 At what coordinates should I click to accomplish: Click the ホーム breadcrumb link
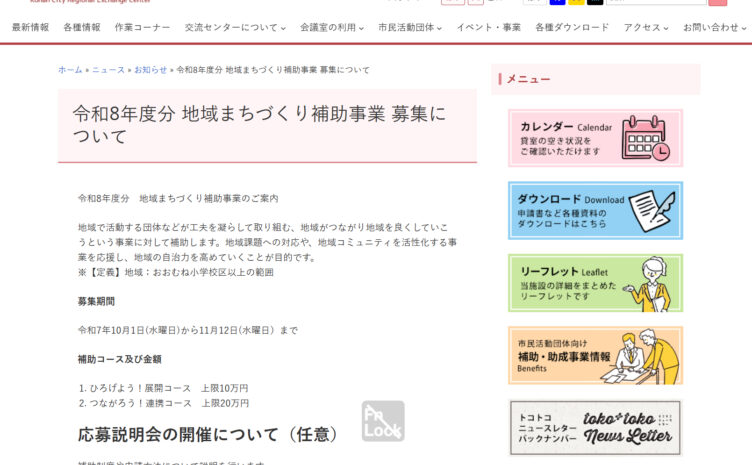tap(70, 70)
